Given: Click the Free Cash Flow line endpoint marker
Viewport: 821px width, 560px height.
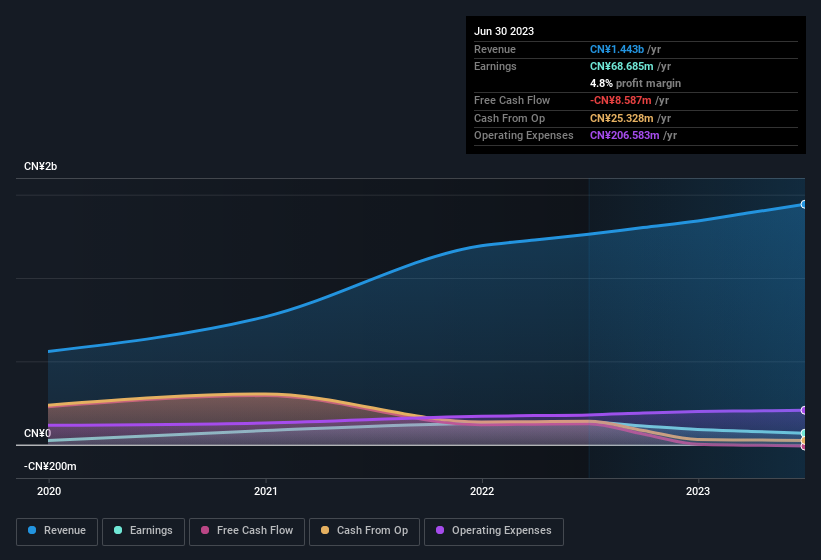Looking at the screenshot, I should click(804, 446).
